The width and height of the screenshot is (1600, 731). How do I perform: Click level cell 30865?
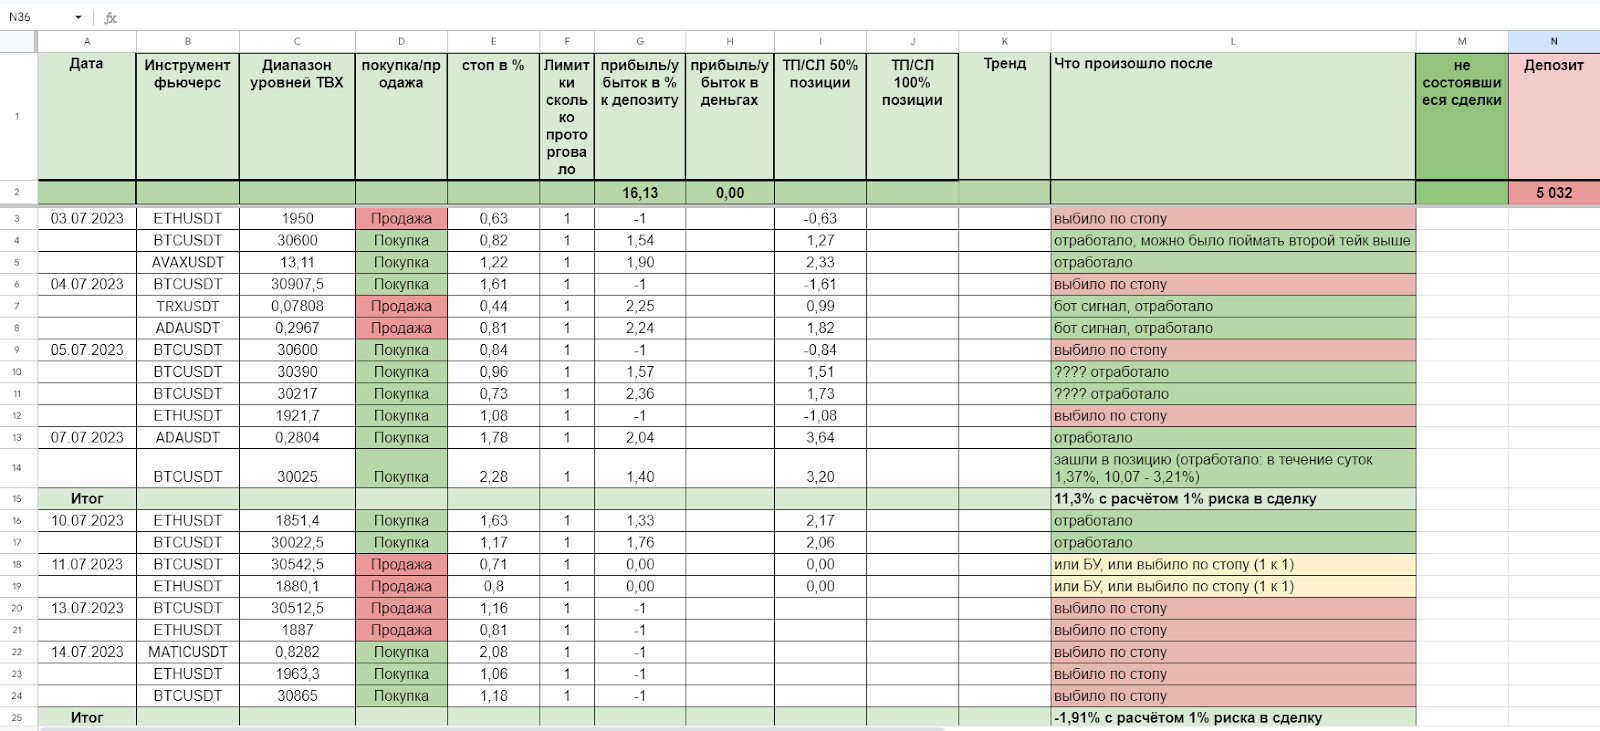point(297,696)
